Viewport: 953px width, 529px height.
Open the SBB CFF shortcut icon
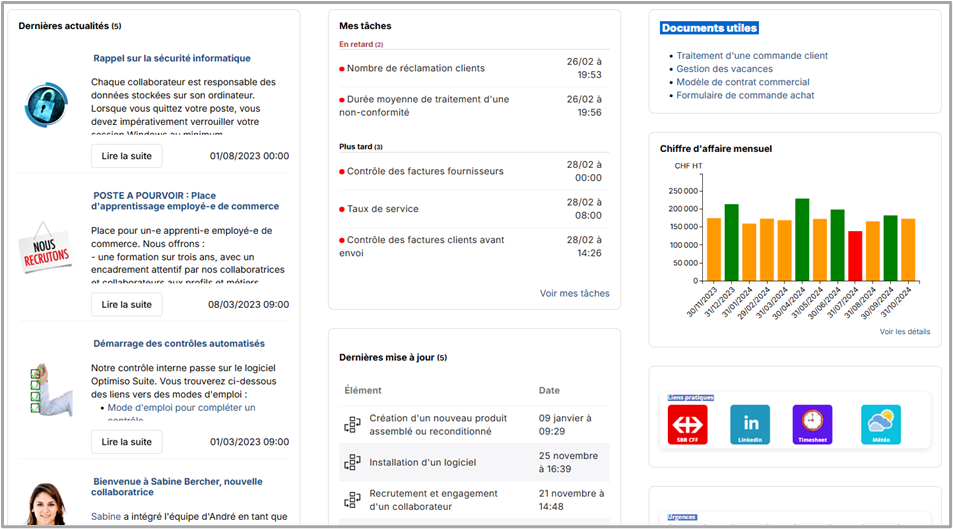point(687,423)
